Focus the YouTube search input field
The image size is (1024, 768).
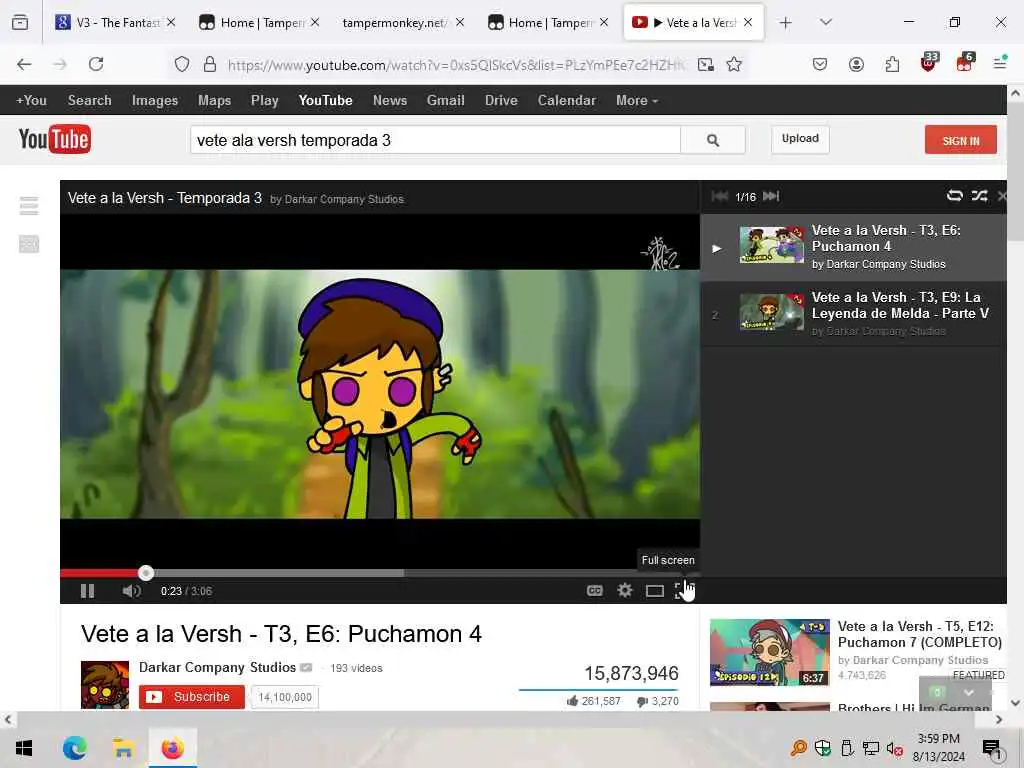point(436,140)
